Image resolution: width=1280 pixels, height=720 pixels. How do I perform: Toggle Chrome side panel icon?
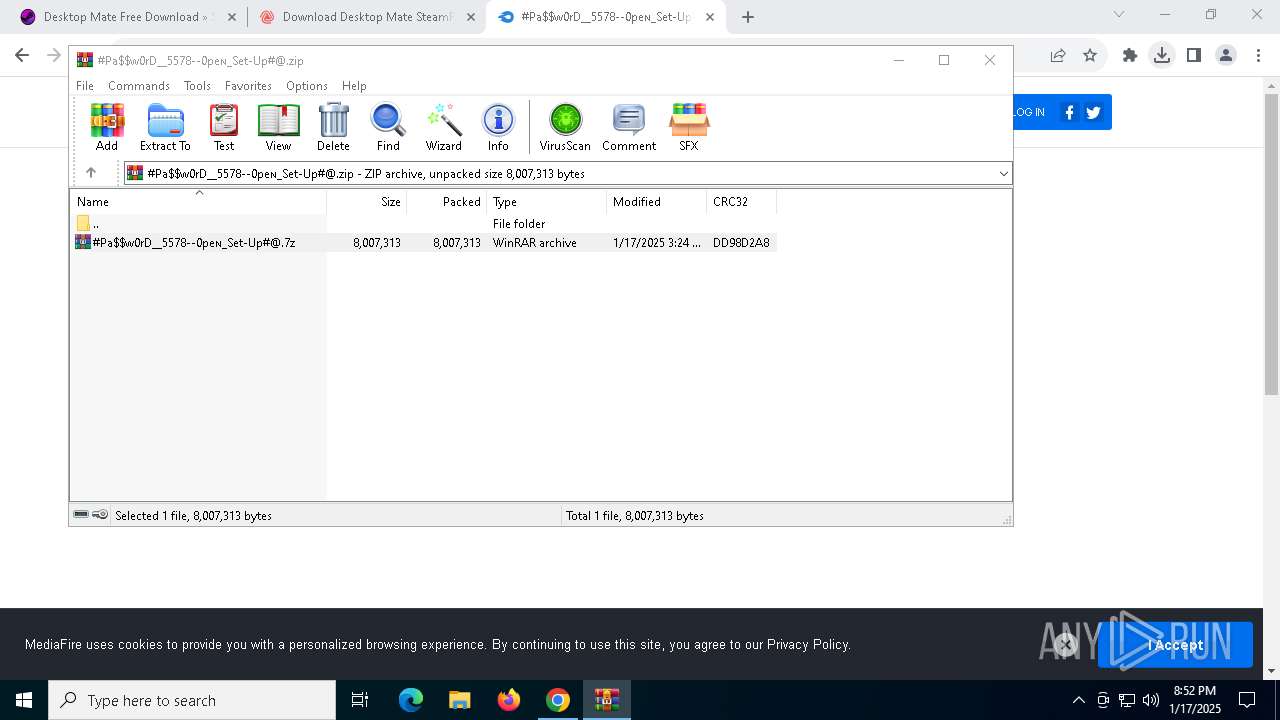(1193, 56)
